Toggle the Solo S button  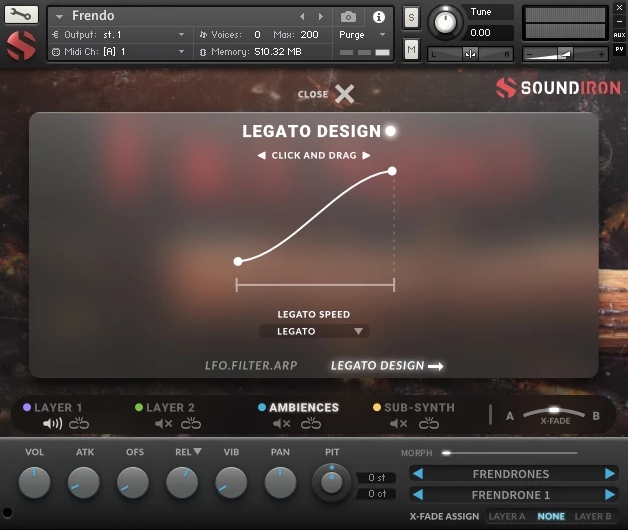[411, 17]
